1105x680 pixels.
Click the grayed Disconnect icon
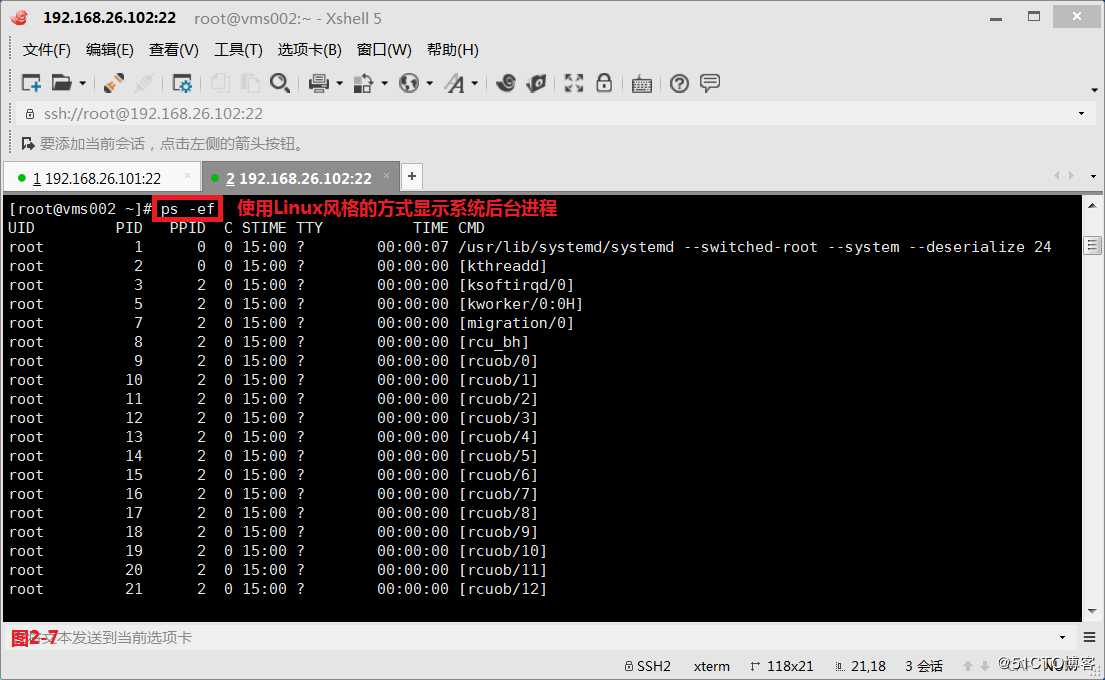point(144,83)
